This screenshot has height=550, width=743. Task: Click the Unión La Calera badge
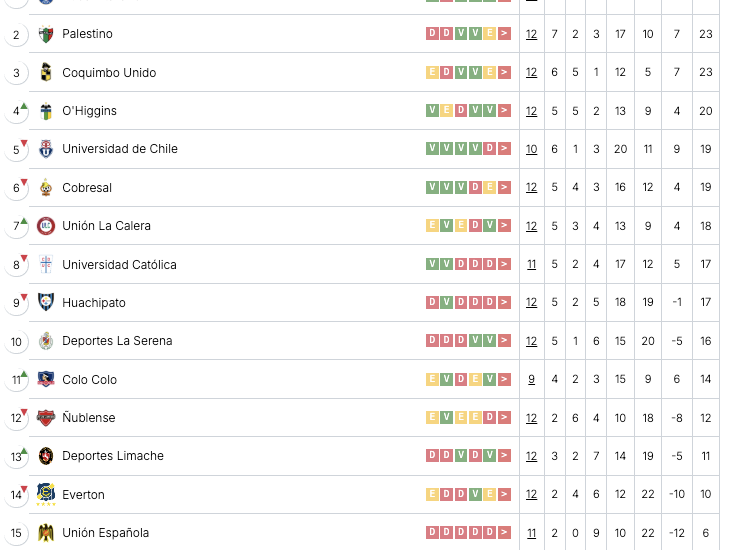click(x=46, y=226)
